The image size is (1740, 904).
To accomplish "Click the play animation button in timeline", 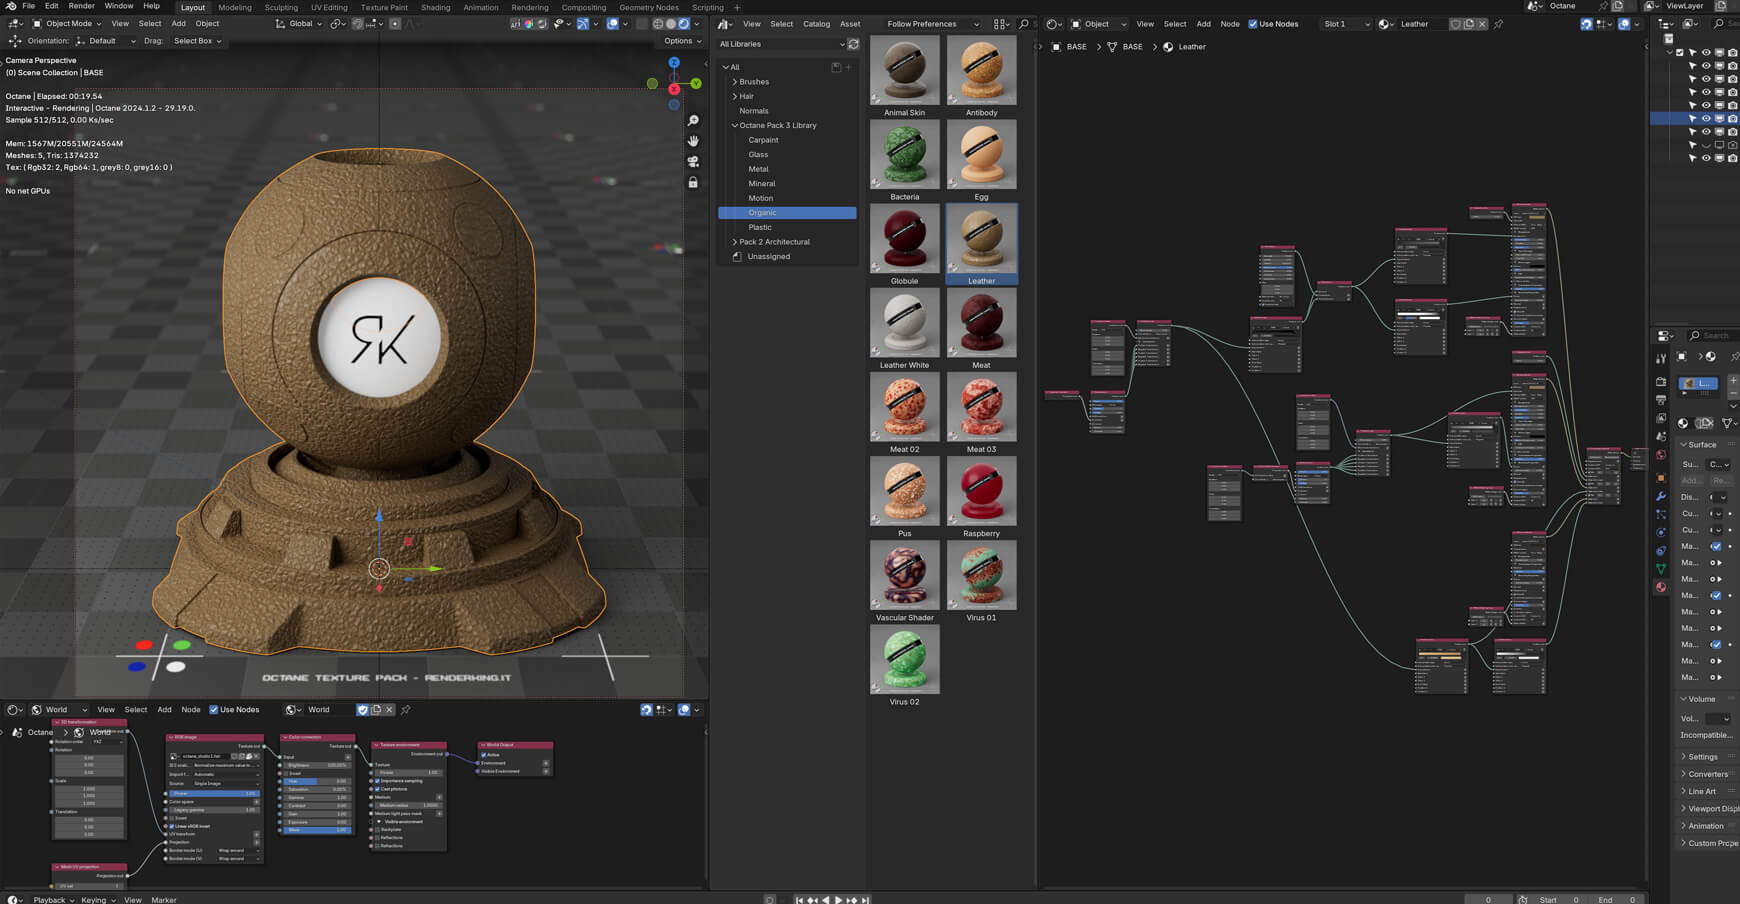I will click(838, 900).
